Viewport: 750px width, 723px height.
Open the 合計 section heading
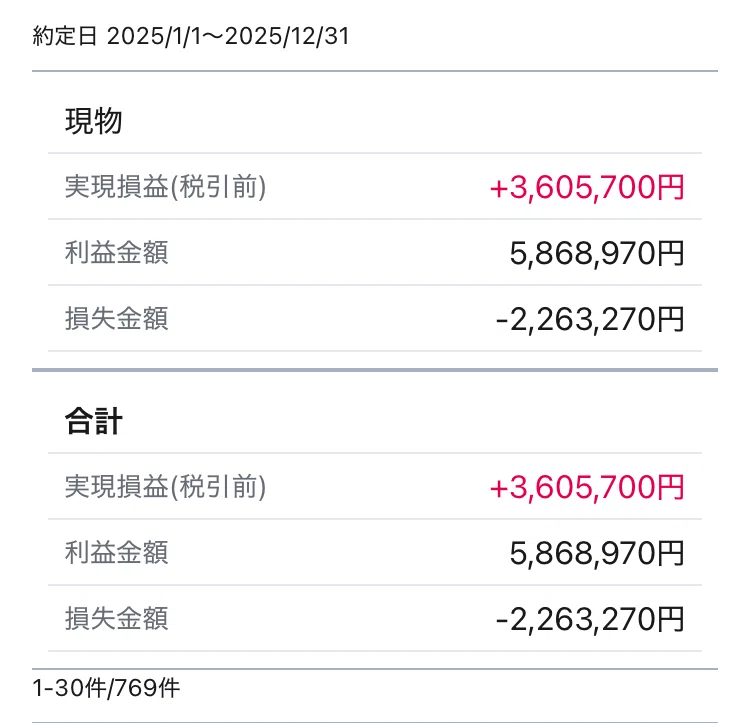pos(94,421)
